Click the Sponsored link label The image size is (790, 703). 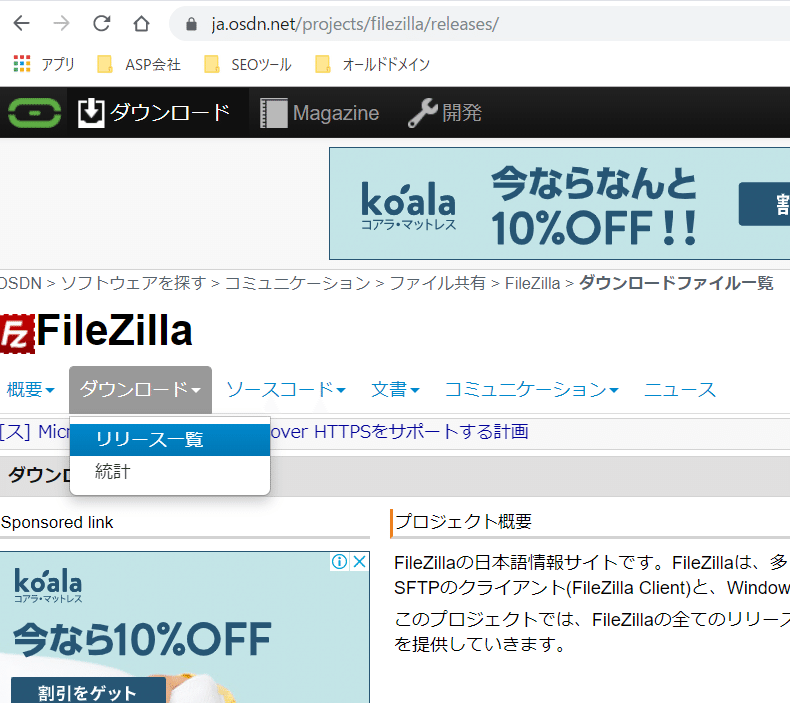click(x=57, y=523)
